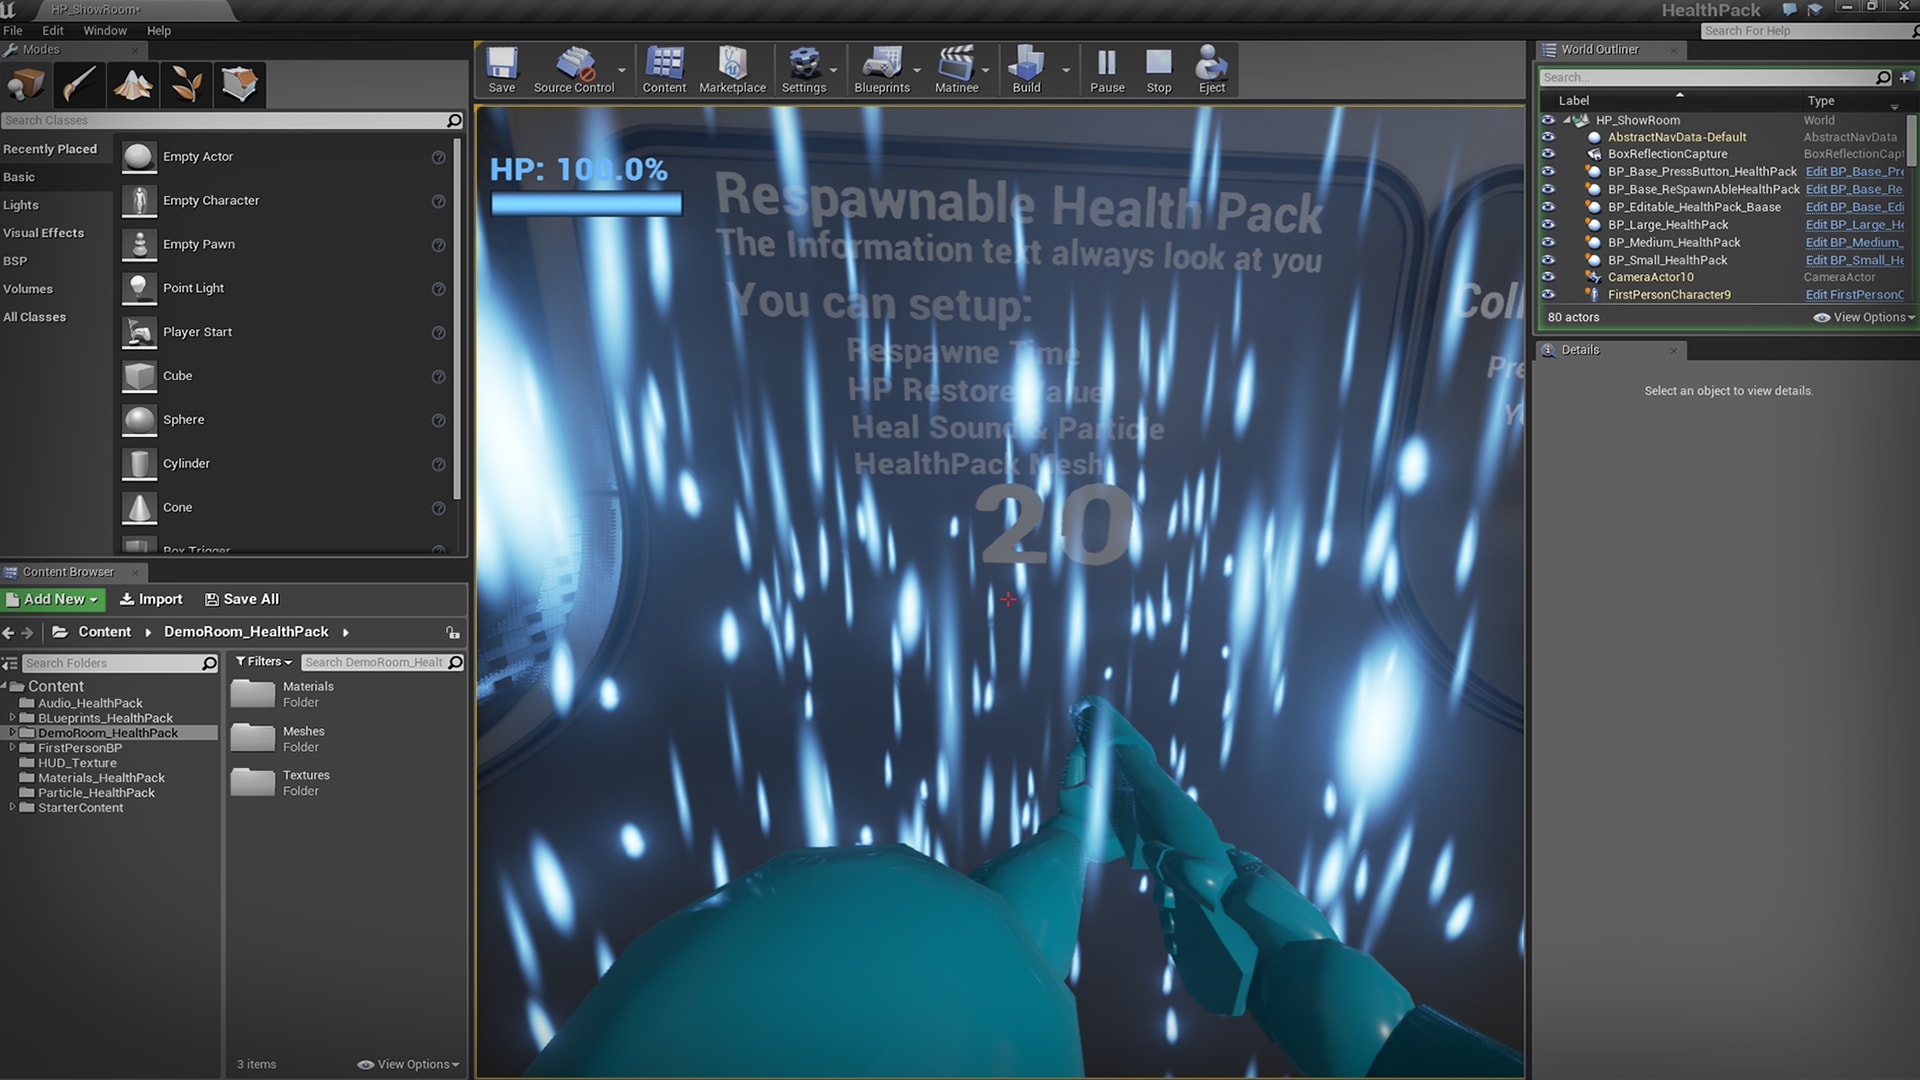Screen dimensions: 1920x1080
Task: Switch to Foliage mode in Modes panel
Action: (x=185, y=85)
